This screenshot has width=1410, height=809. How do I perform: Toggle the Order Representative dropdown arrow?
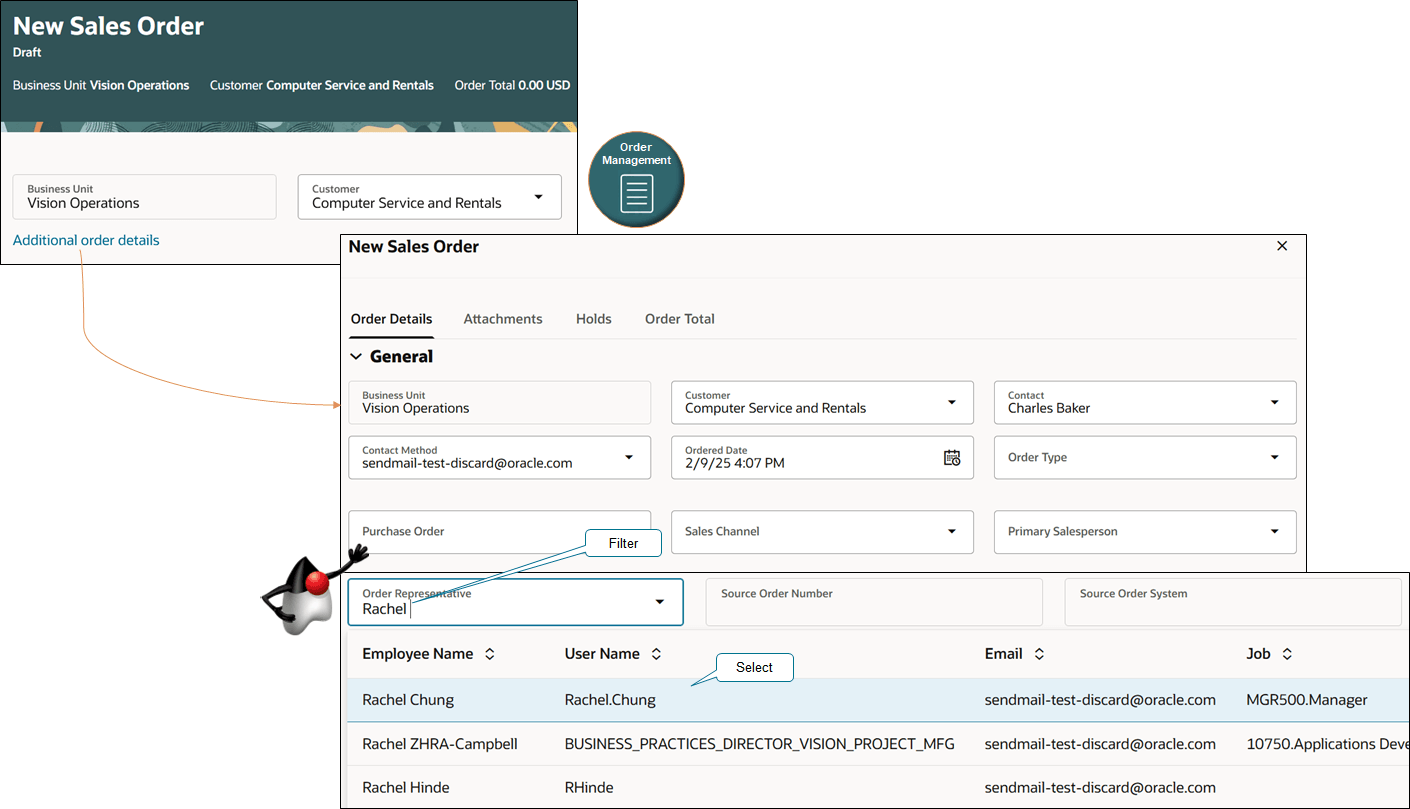(x=660, y=601)
